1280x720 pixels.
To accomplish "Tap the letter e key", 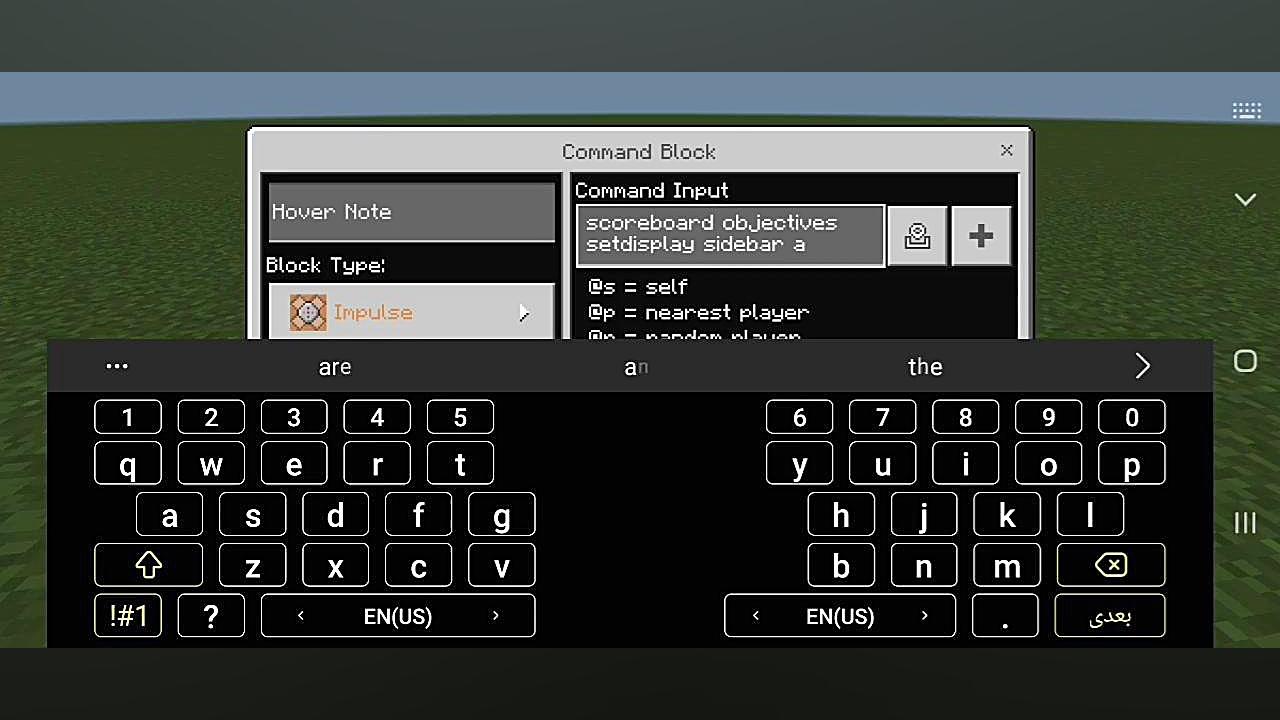I will 294,464.
